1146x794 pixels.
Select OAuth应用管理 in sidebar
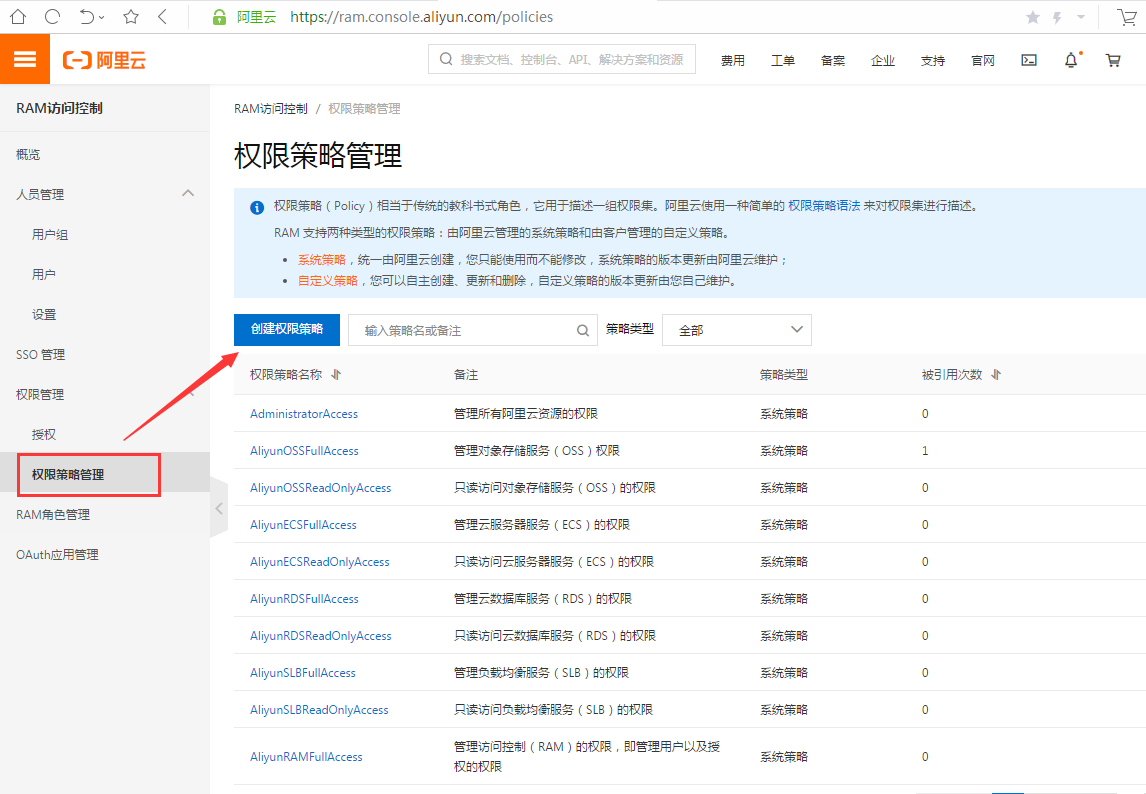pyautogui.click(x=57, y=555)
